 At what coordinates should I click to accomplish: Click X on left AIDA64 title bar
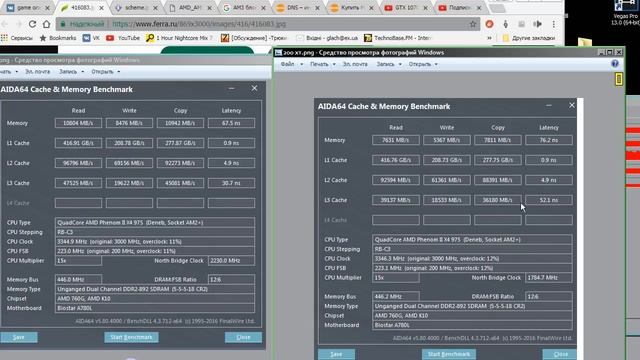coord(254,88)
